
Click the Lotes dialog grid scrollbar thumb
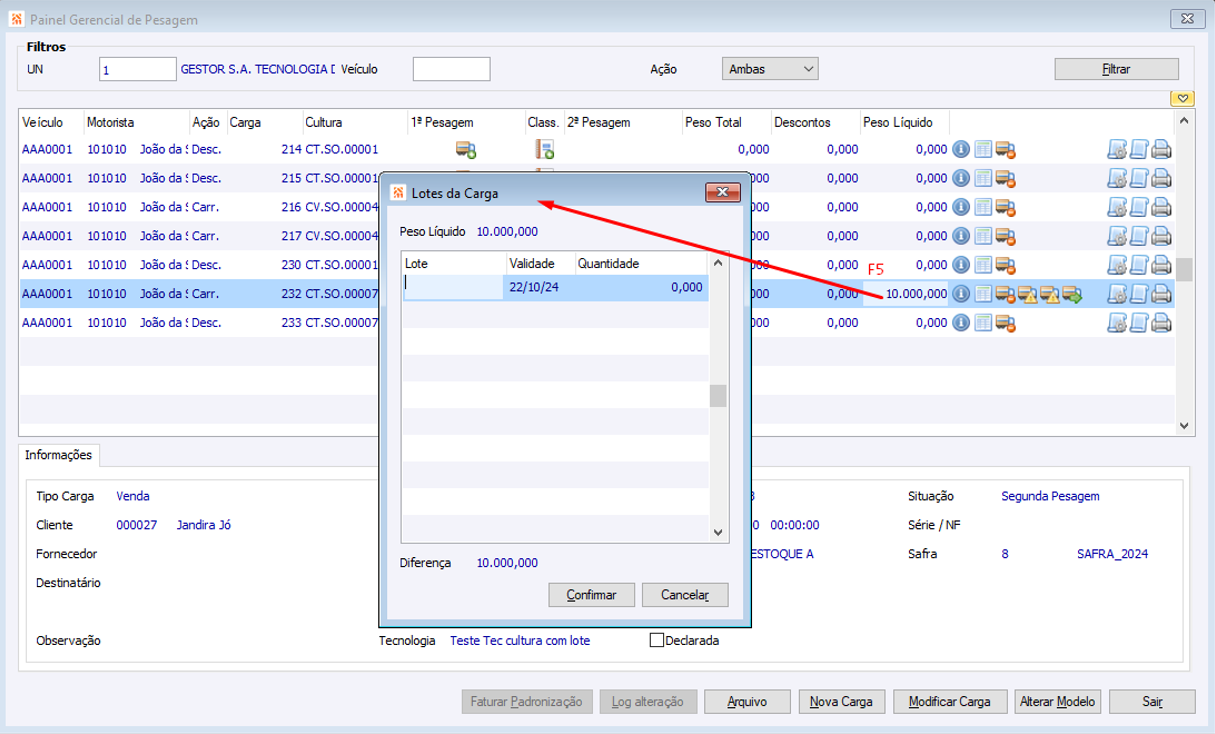coord(718,396)
